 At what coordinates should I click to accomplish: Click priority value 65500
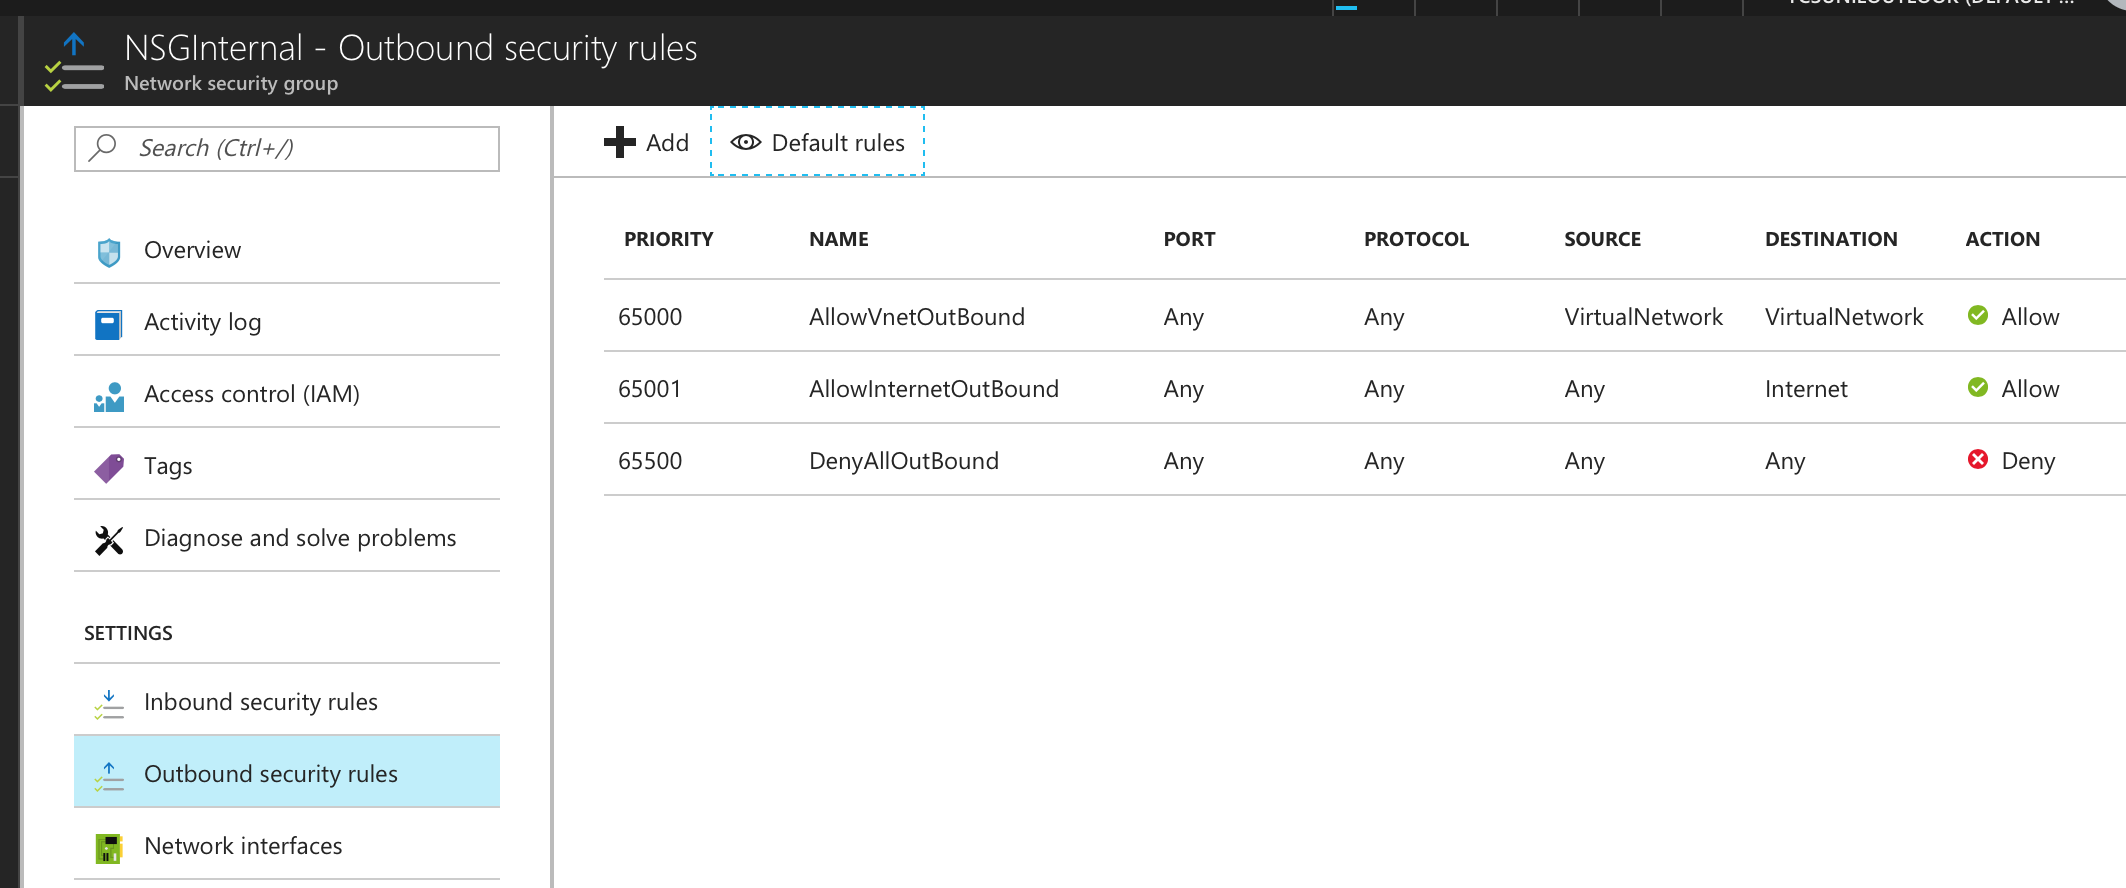(x=650, y=461)
